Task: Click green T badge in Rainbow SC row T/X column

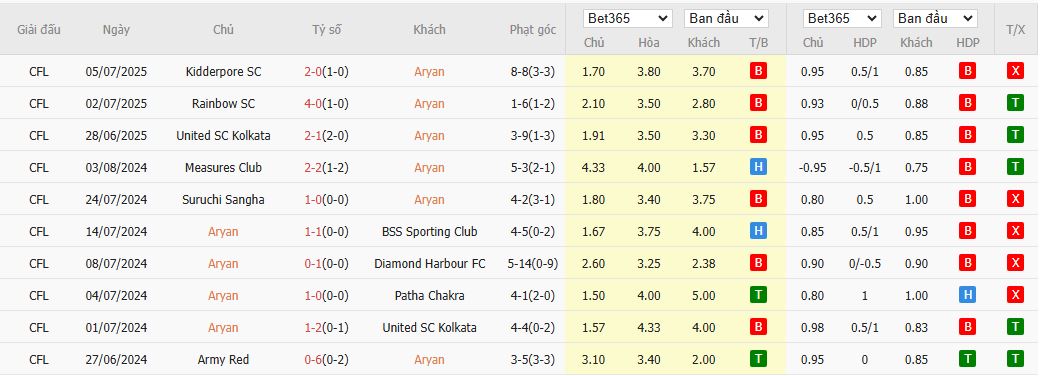Action: (x=1014, y=103)
